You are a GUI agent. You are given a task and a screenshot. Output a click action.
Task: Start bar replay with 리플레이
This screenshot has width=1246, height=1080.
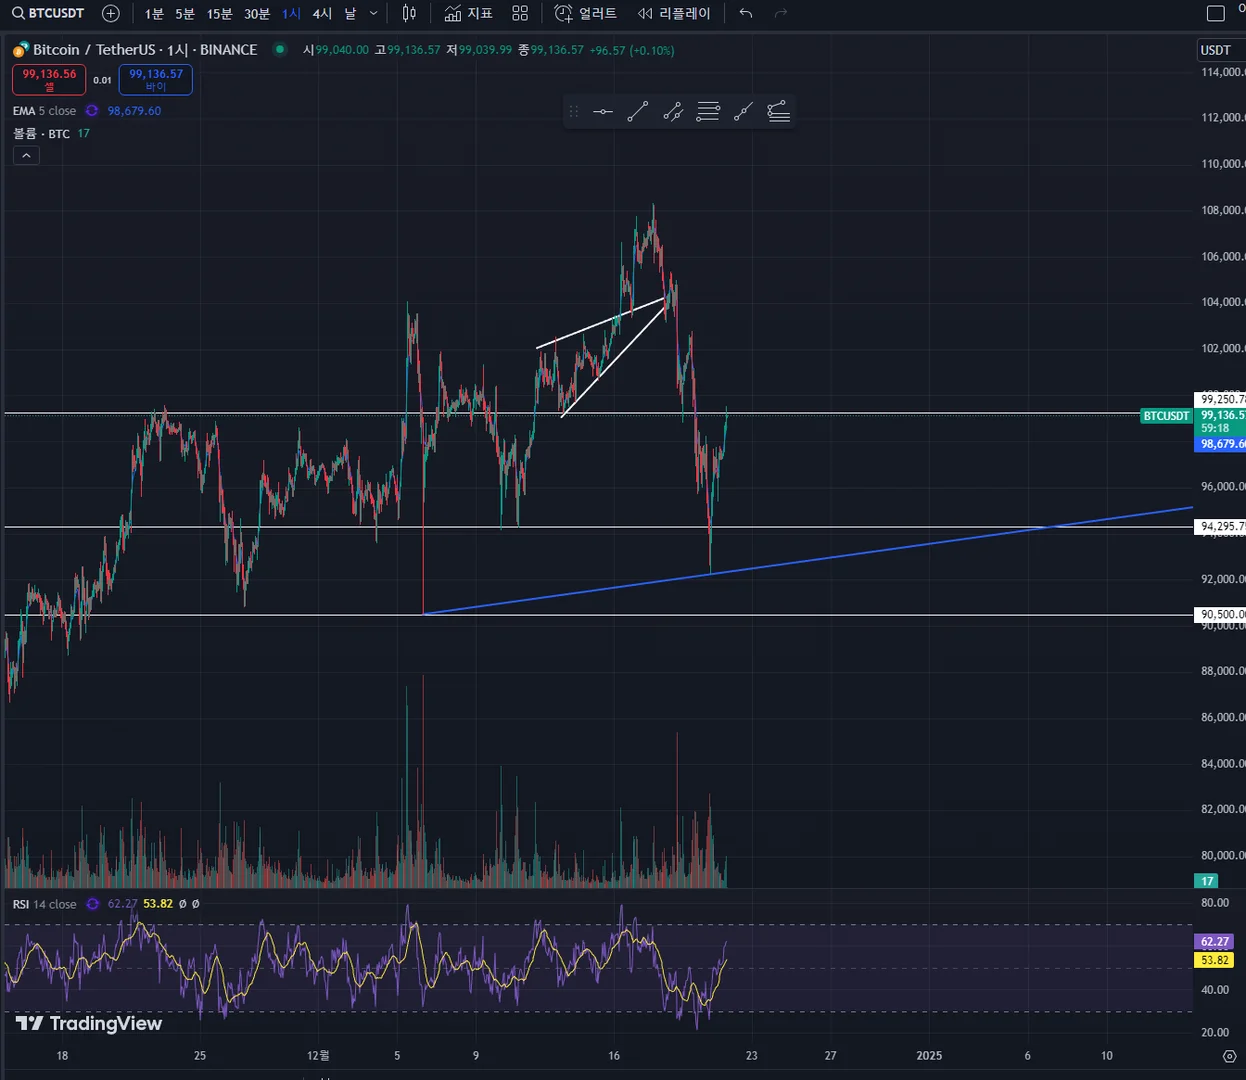pyautogui.click(x=675, y=13)
